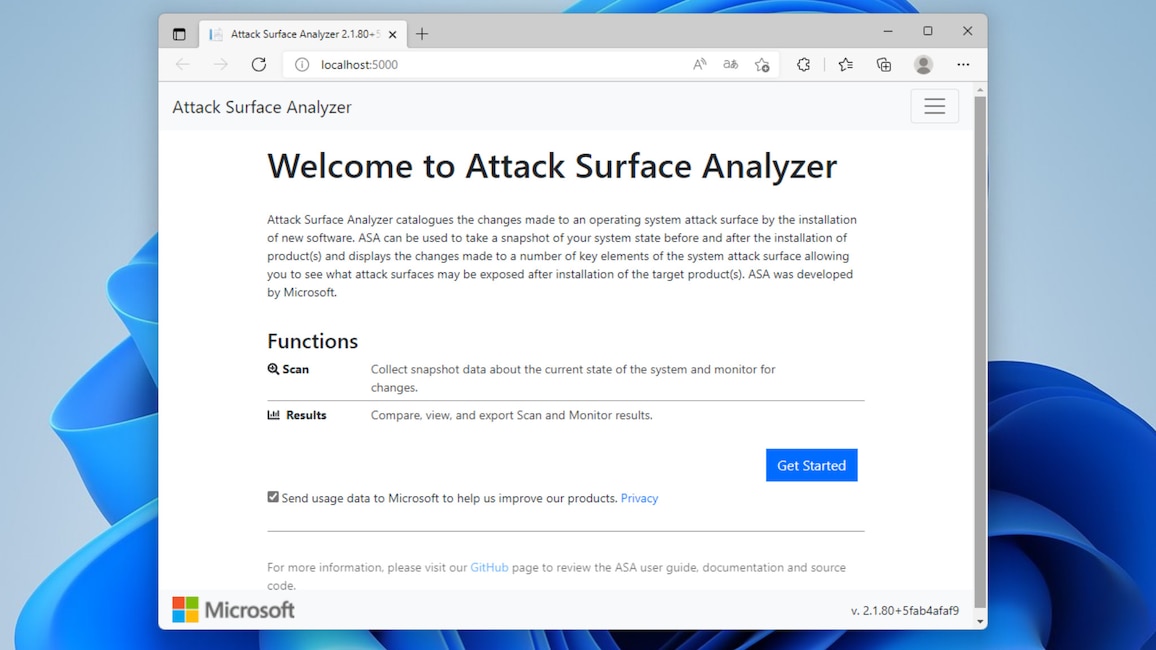1156x650 pixels.
Task: Click the page scrollbar up arrow
Action: pyautogui.click(x=980, y=90)
